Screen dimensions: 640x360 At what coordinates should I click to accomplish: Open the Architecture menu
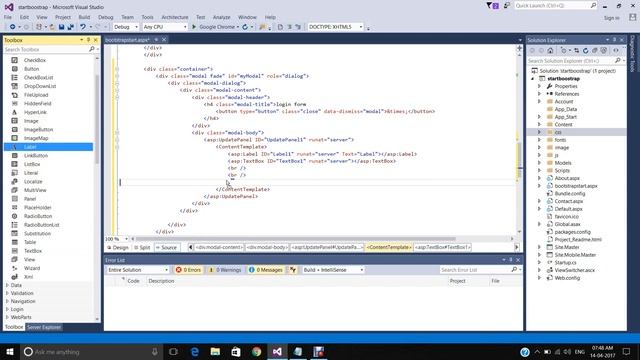coord(175,17)
